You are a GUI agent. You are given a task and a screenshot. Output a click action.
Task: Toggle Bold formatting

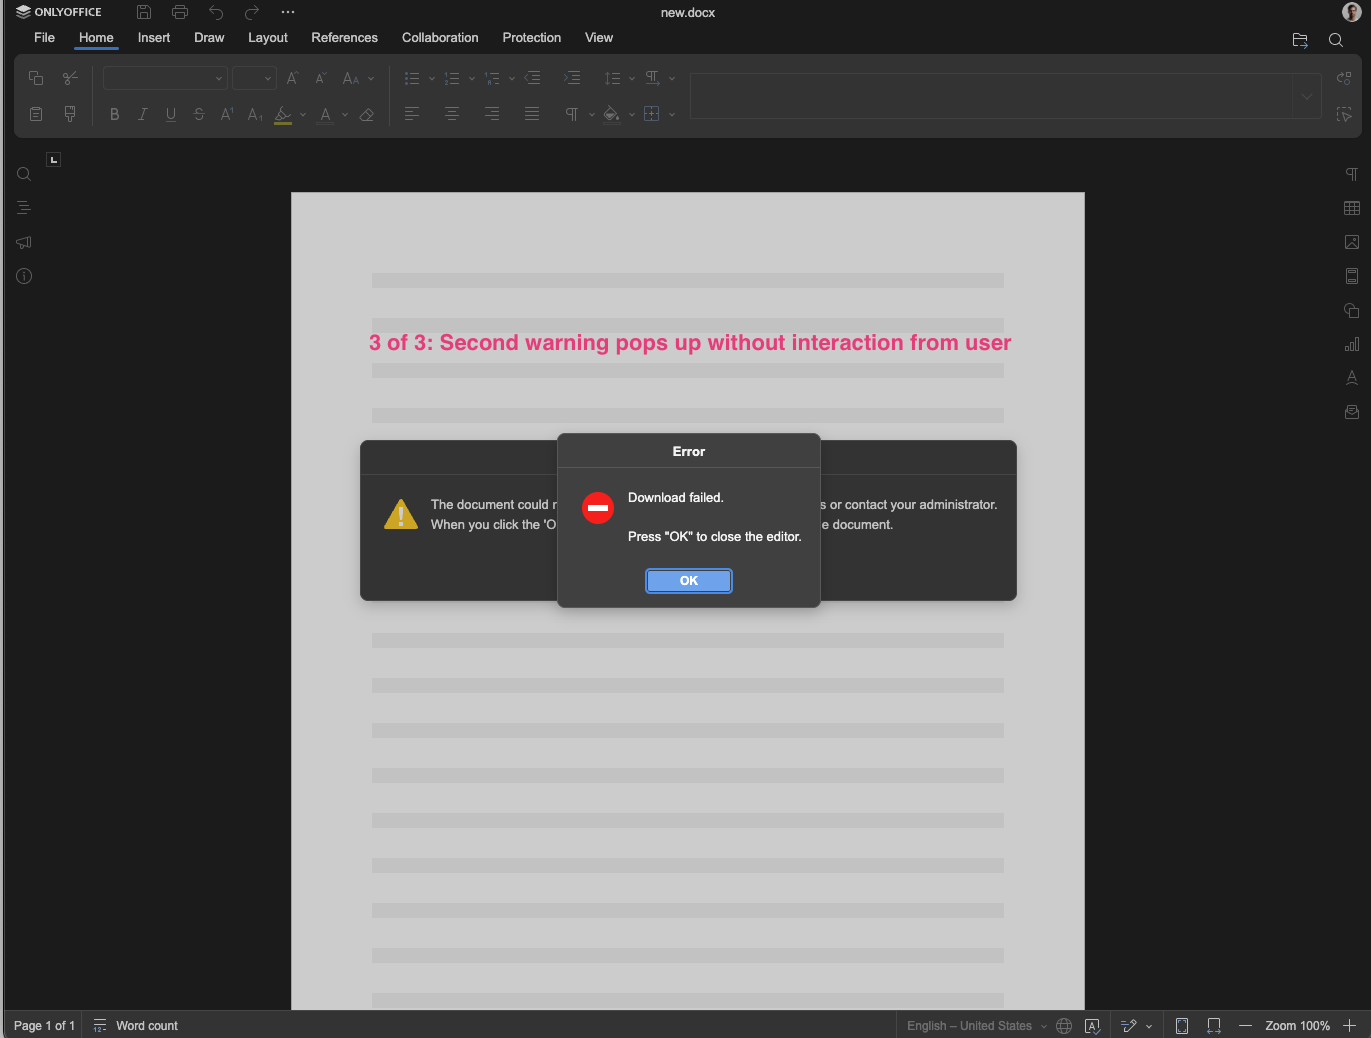coord(114,114)
